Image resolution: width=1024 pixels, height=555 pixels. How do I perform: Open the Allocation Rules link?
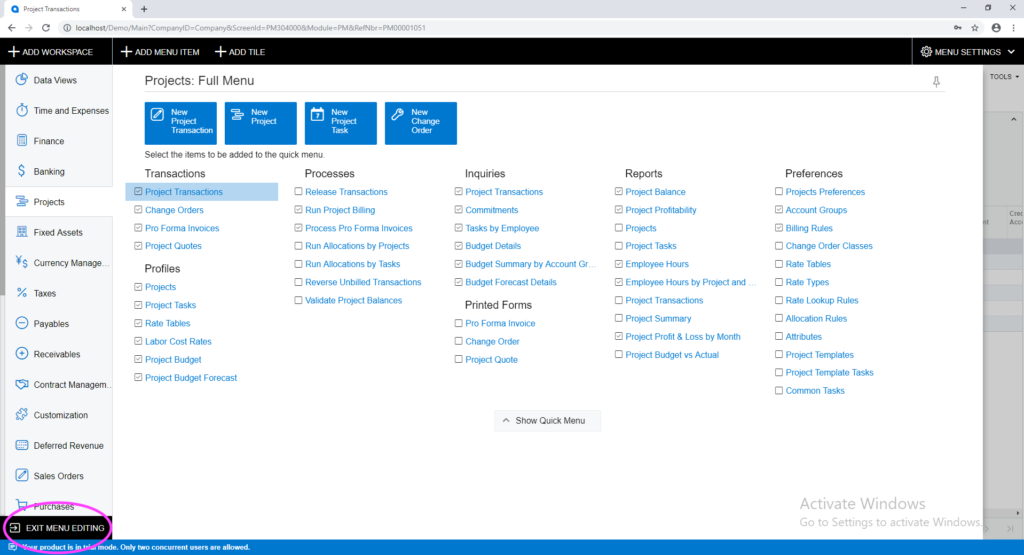coord(816,319)
